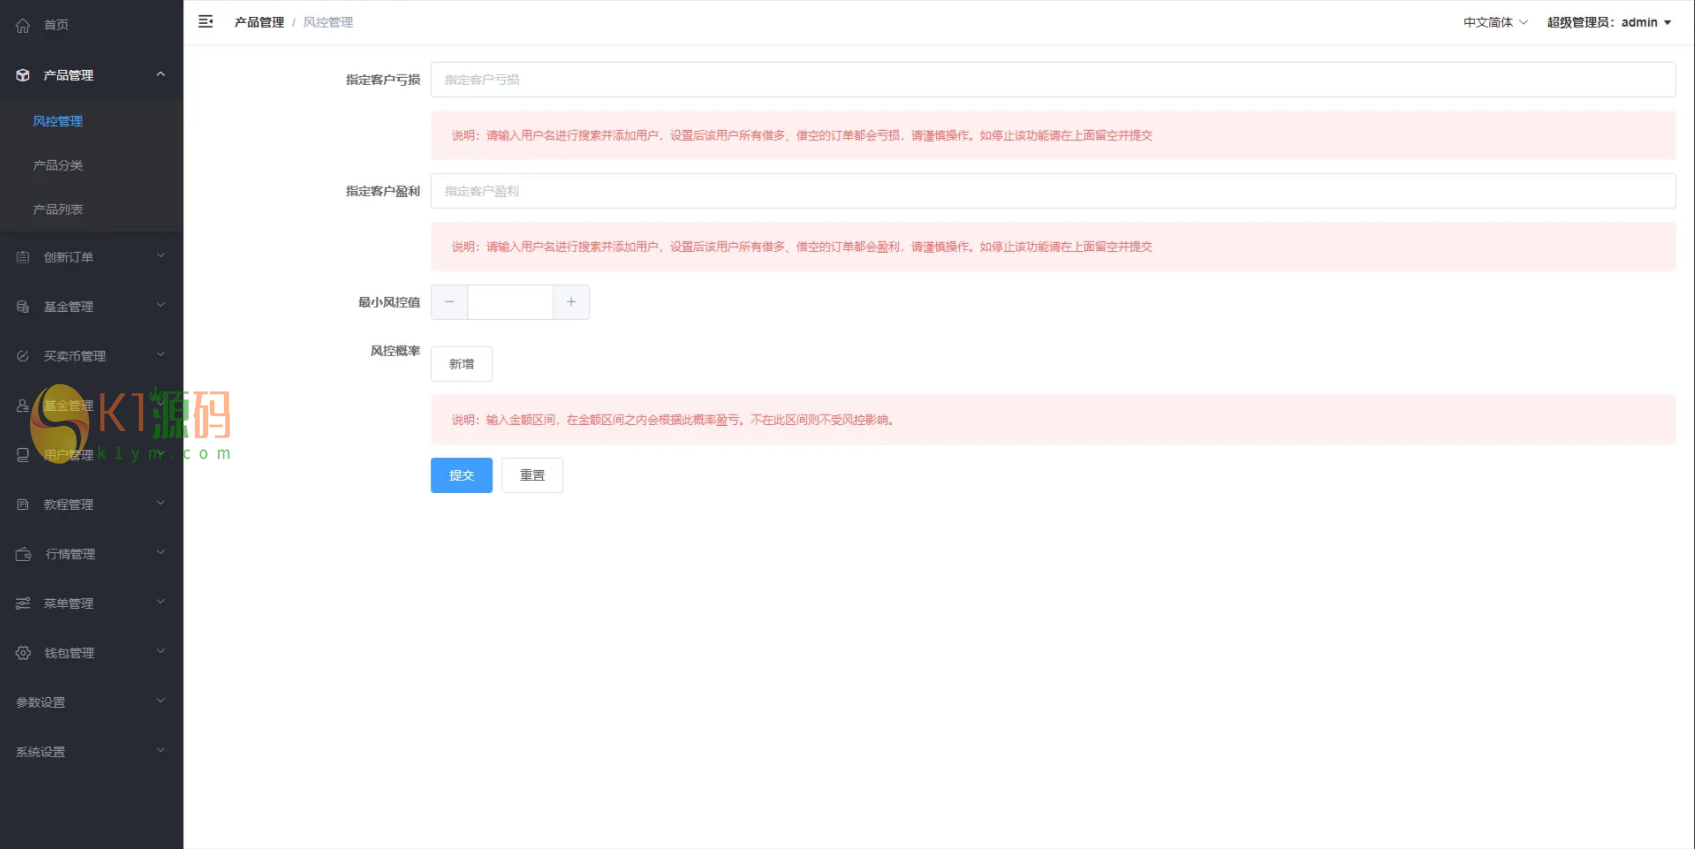Image resolution: width=1695 pixels, height=849 pixels.
Task: Click the 新增 button under 风控概率
Action: coord(461,364)
